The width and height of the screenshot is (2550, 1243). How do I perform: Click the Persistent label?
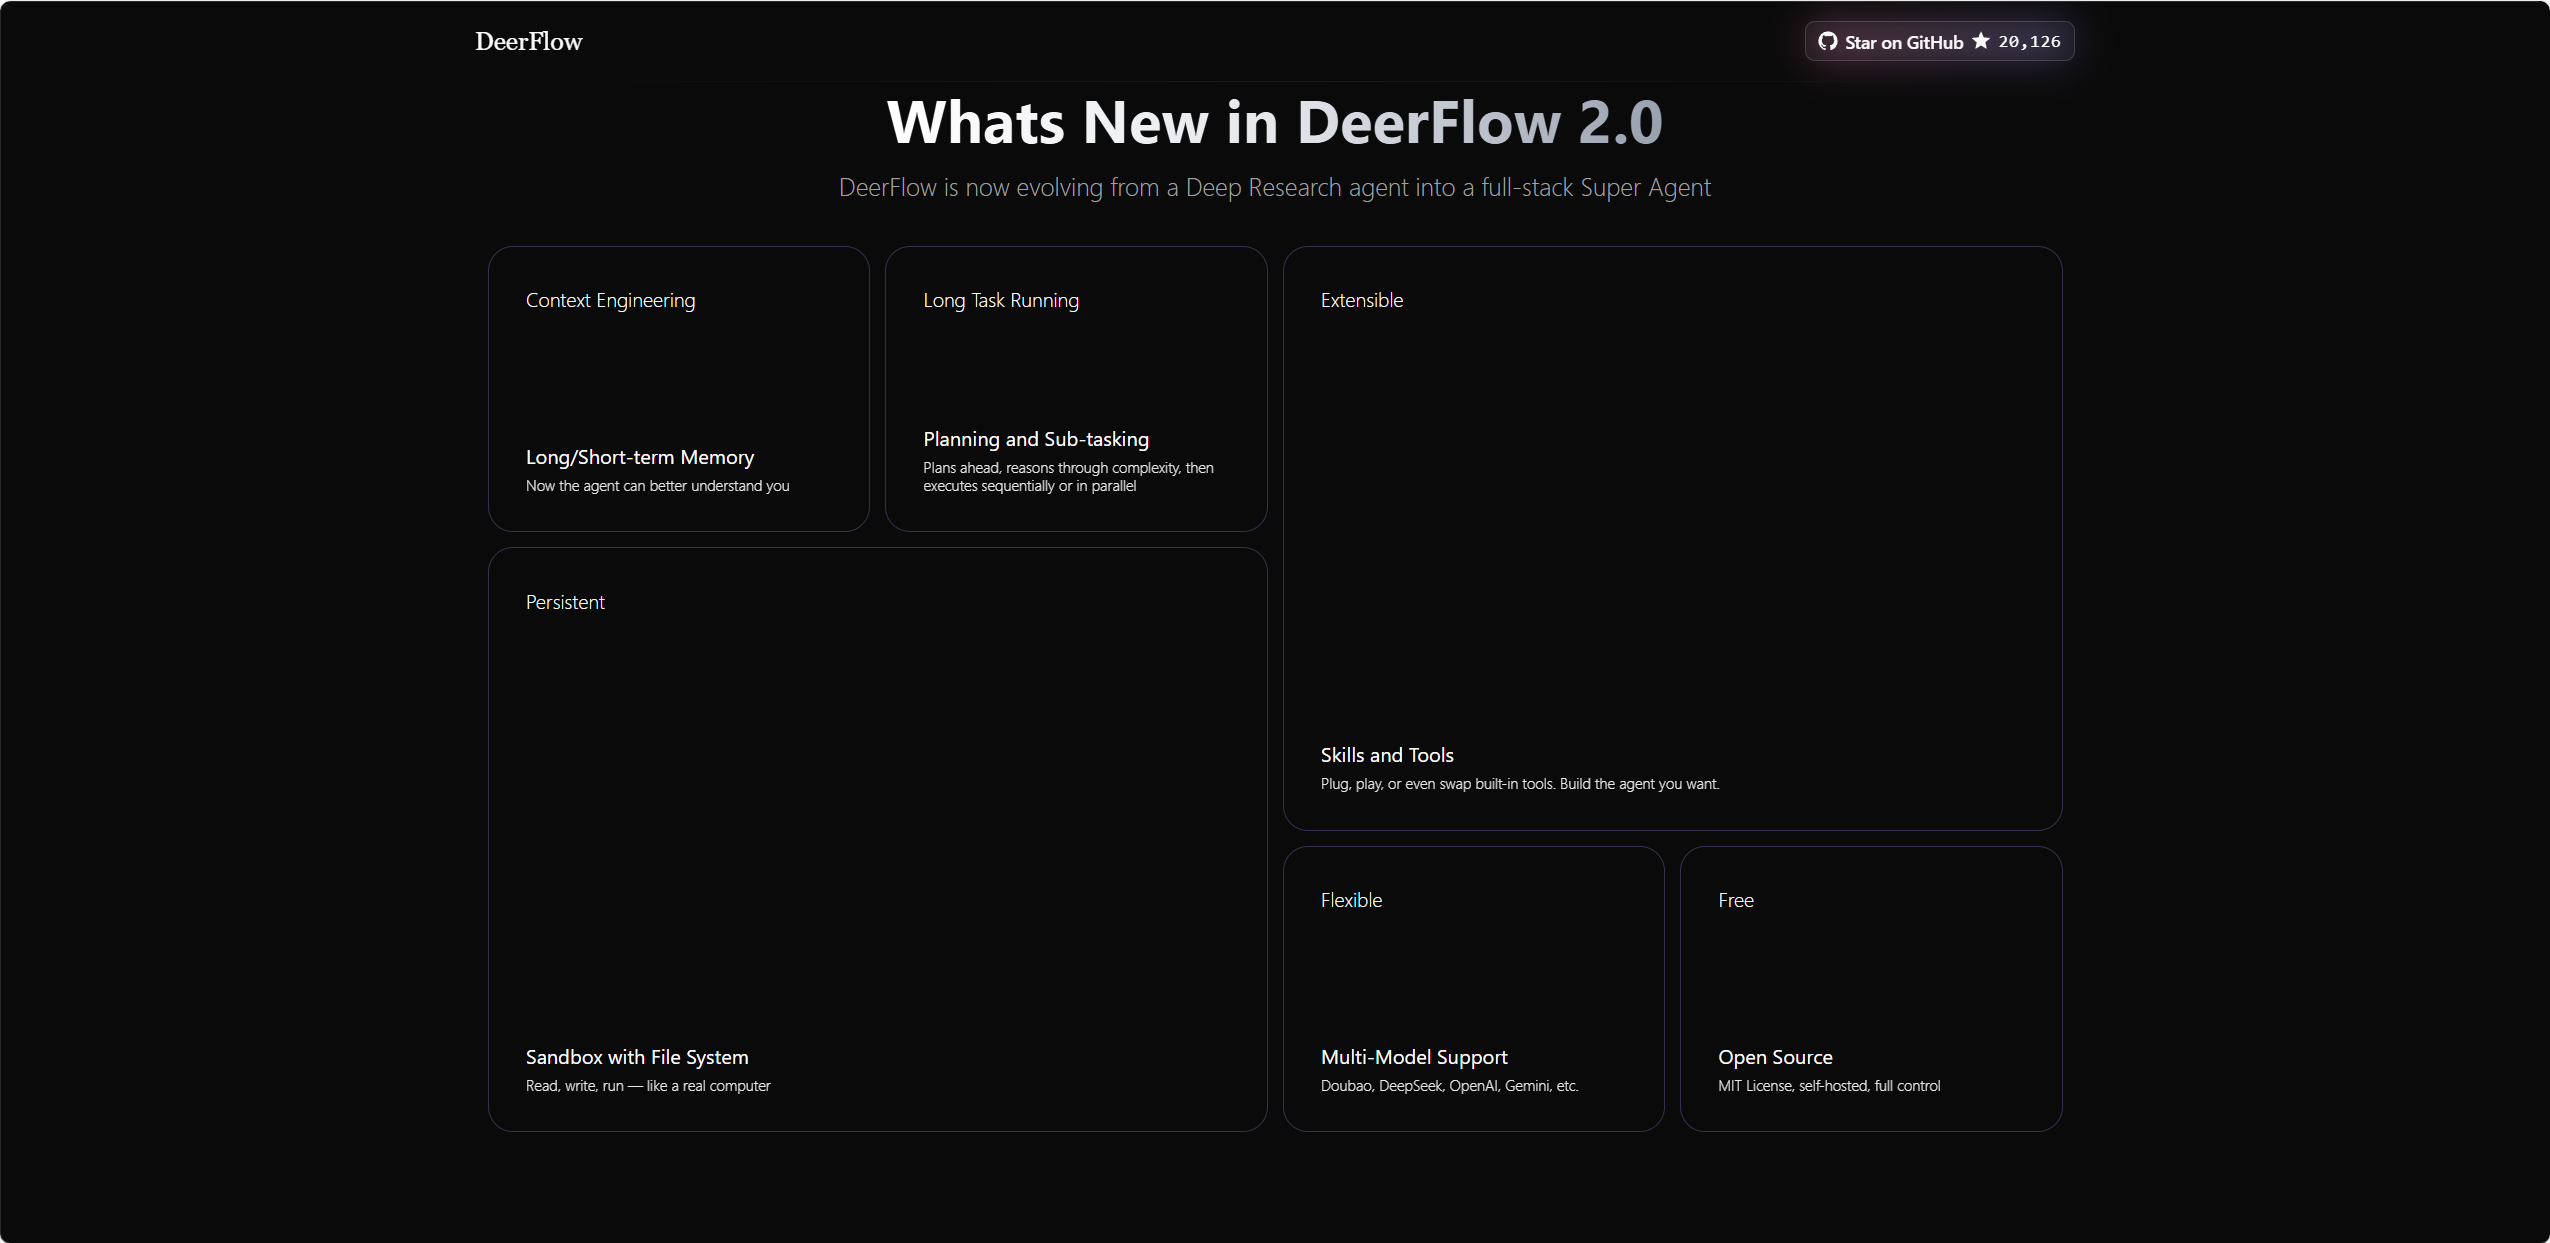[565, 602]
